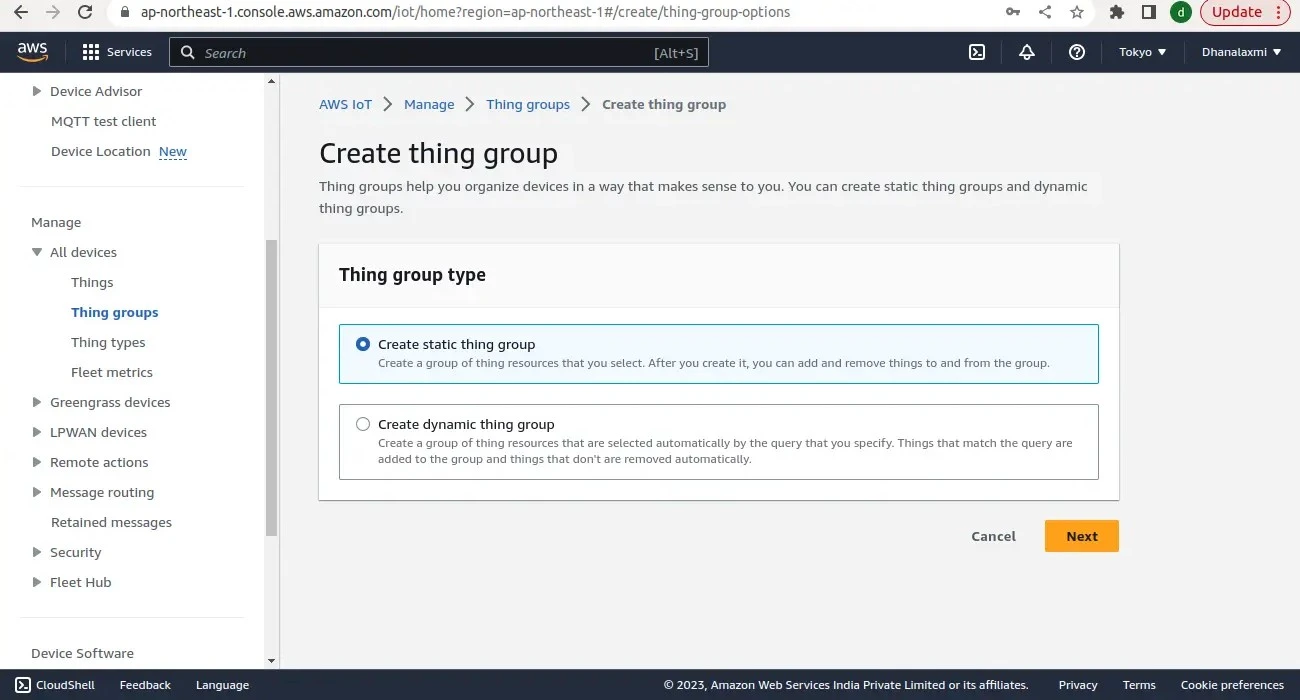
Task: Bookmark this page with star icon
Action: click(x=1077, y=12)
